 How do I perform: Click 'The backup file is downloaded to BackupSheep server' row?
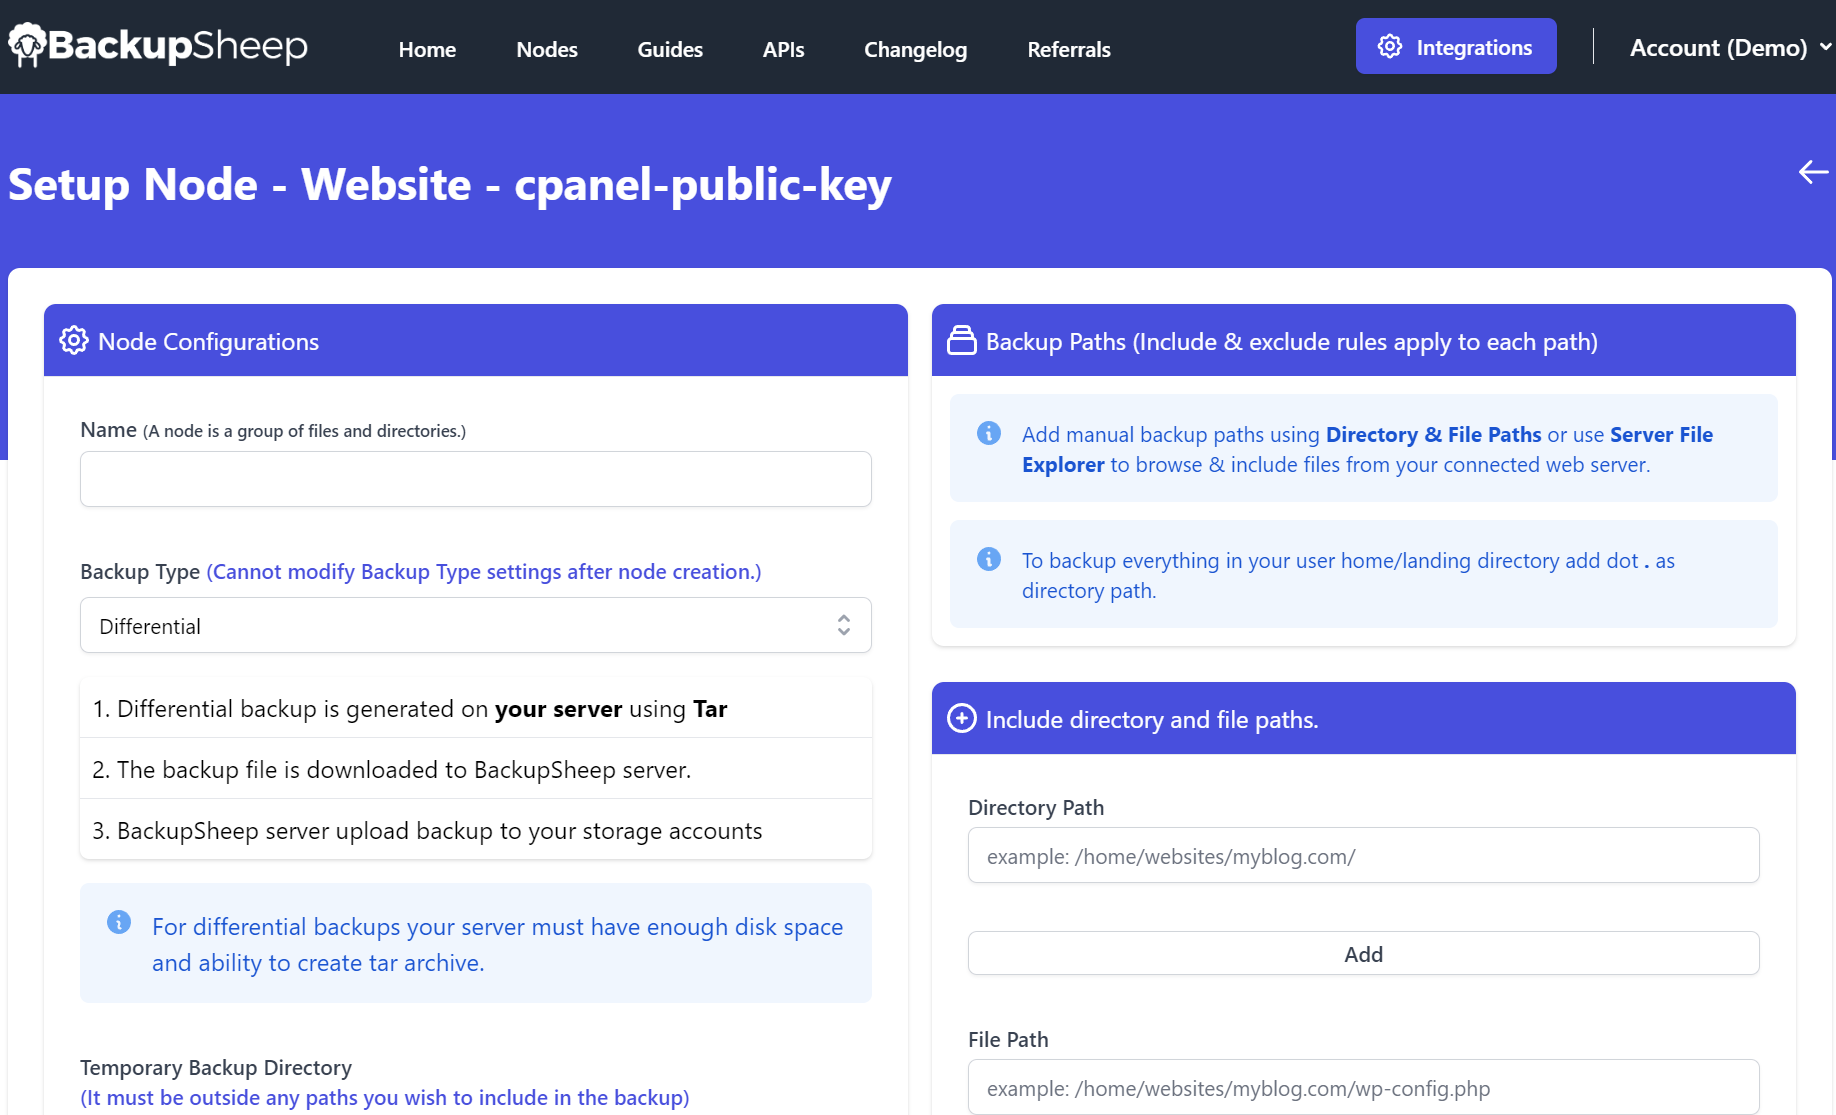[x=476, y=769]
